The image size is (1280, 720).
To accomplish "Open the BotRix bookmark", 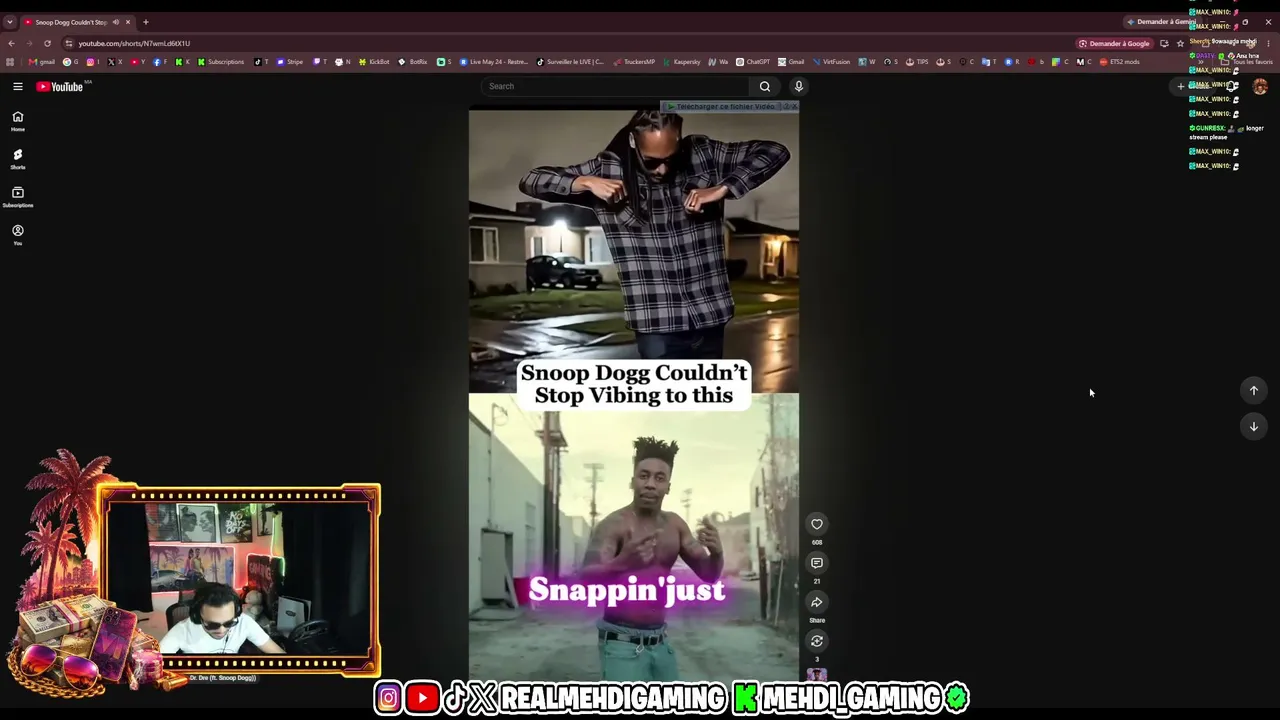I will pos(413,62).
